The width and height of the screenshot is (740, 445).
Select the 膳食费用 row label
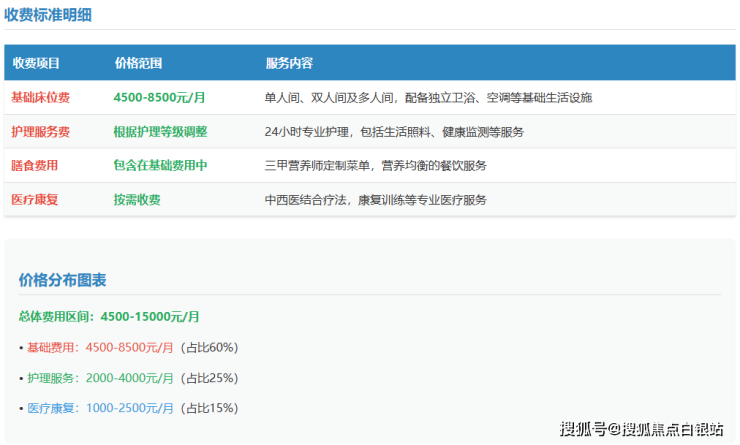35,165
